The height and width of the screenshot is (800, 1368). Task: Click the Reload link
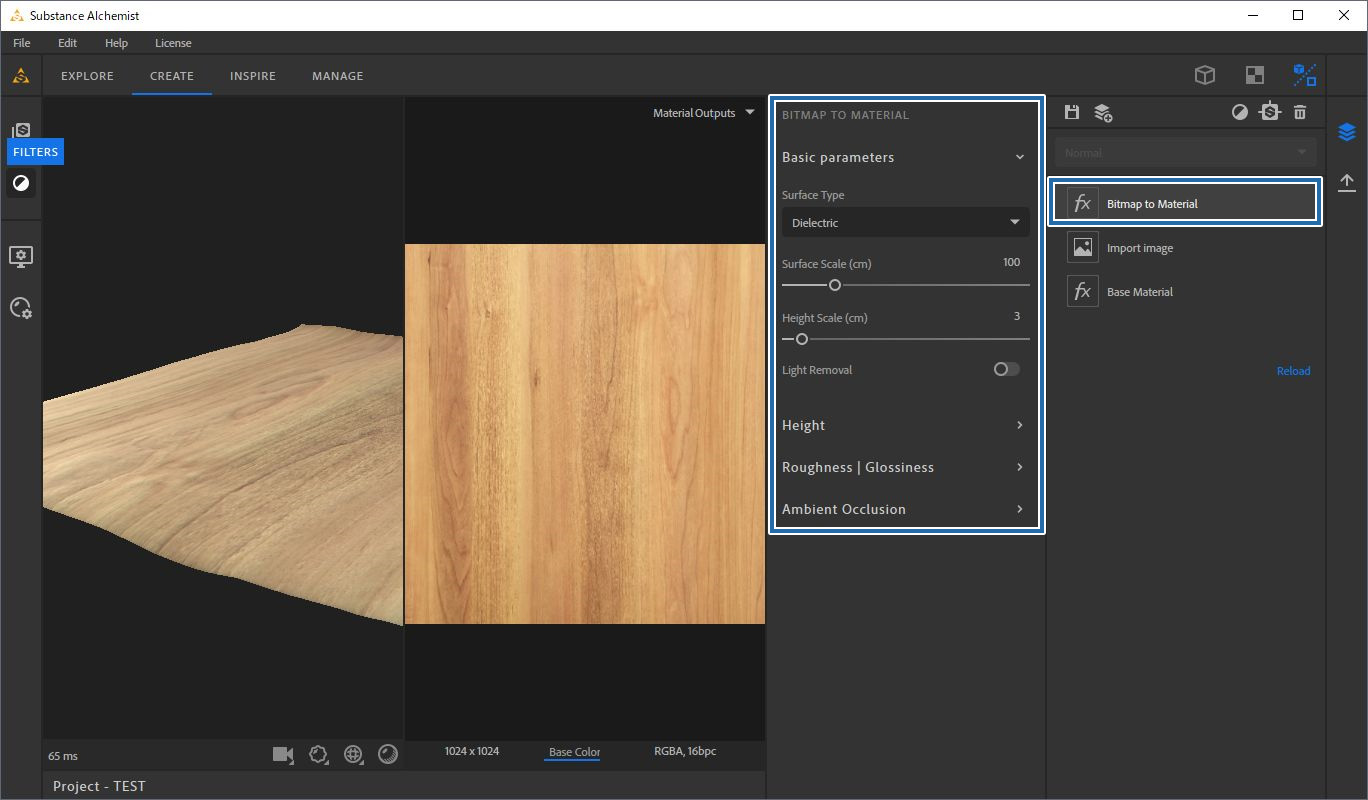(1293, 371)
